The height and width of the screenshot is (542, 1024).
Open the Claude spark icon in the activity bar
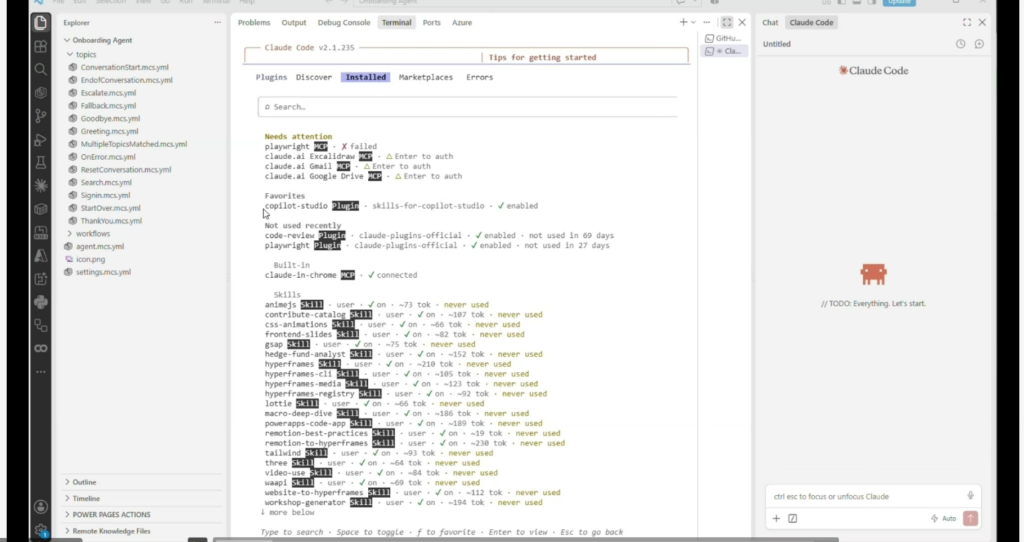[x=40, y=185]
